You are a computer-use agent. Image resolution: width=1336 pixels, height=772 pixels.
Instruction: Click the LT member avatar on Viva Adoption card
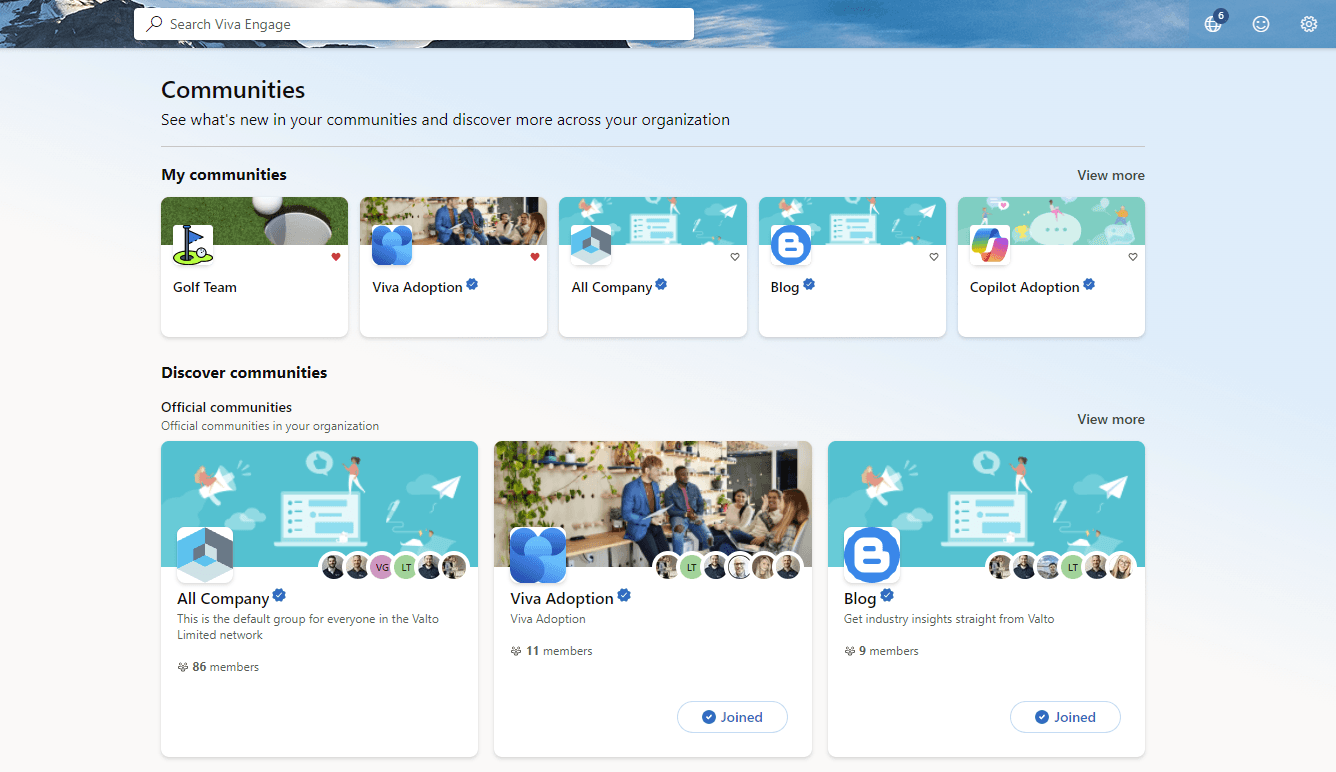(x=691, y=567)
